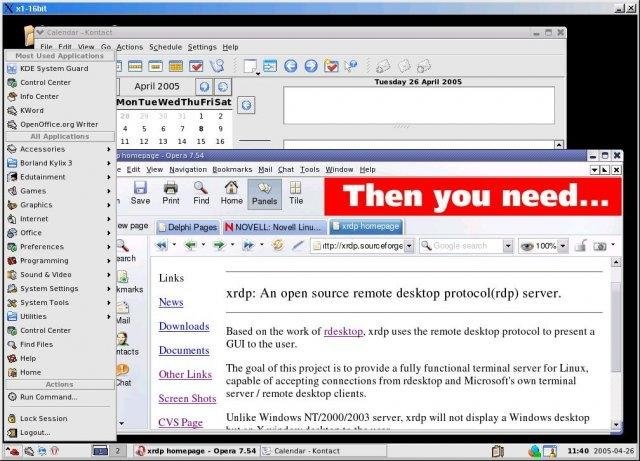
Task: Open the Tools menu in Opera
Action: (310, 169)
